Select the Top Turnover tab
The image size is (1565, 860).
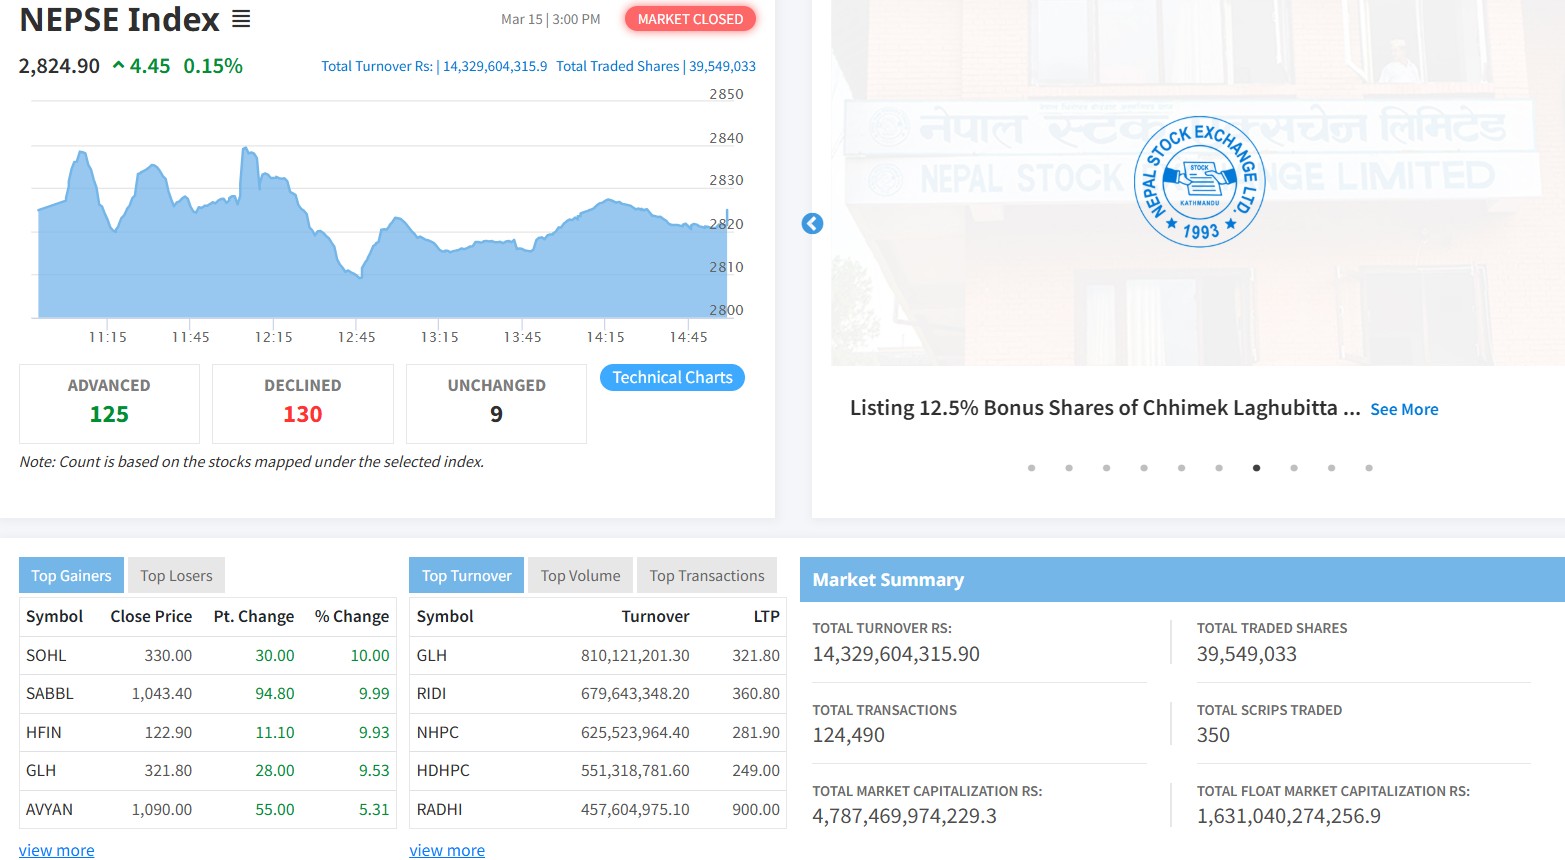[x=466, y=576]
